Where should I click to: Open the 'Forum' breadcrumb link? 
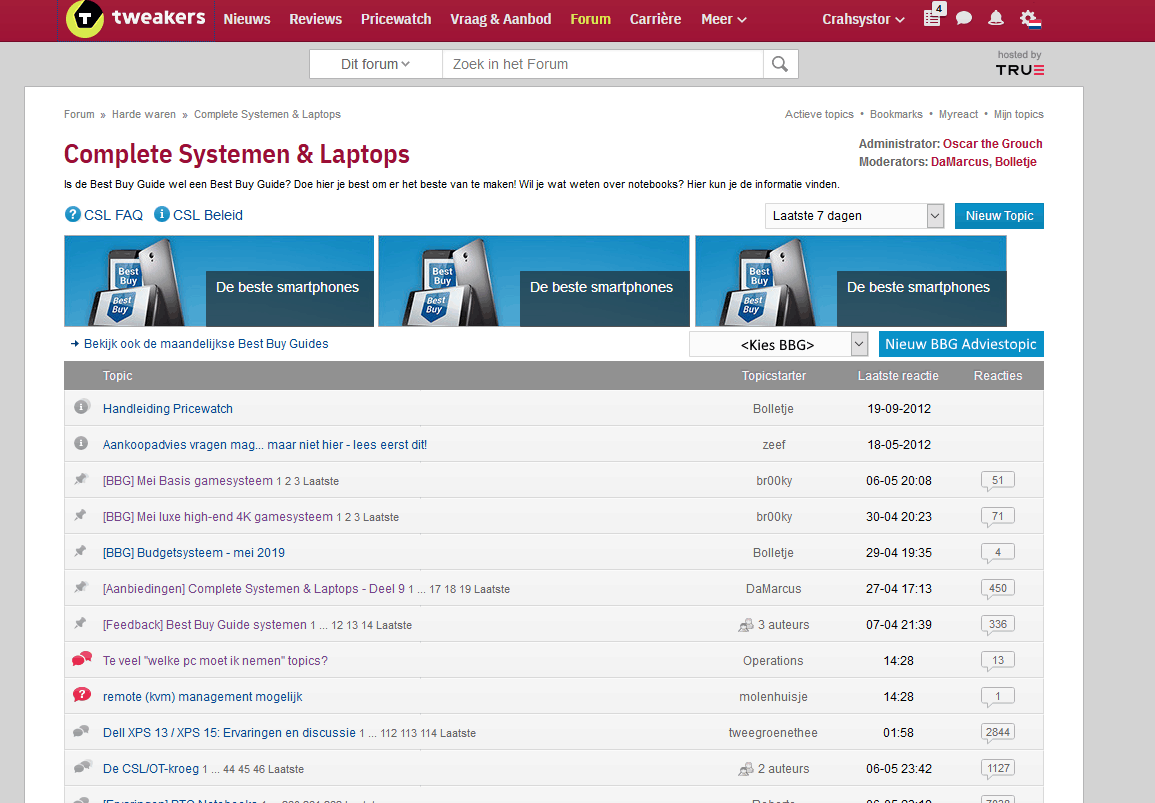[x=79, y=114]
